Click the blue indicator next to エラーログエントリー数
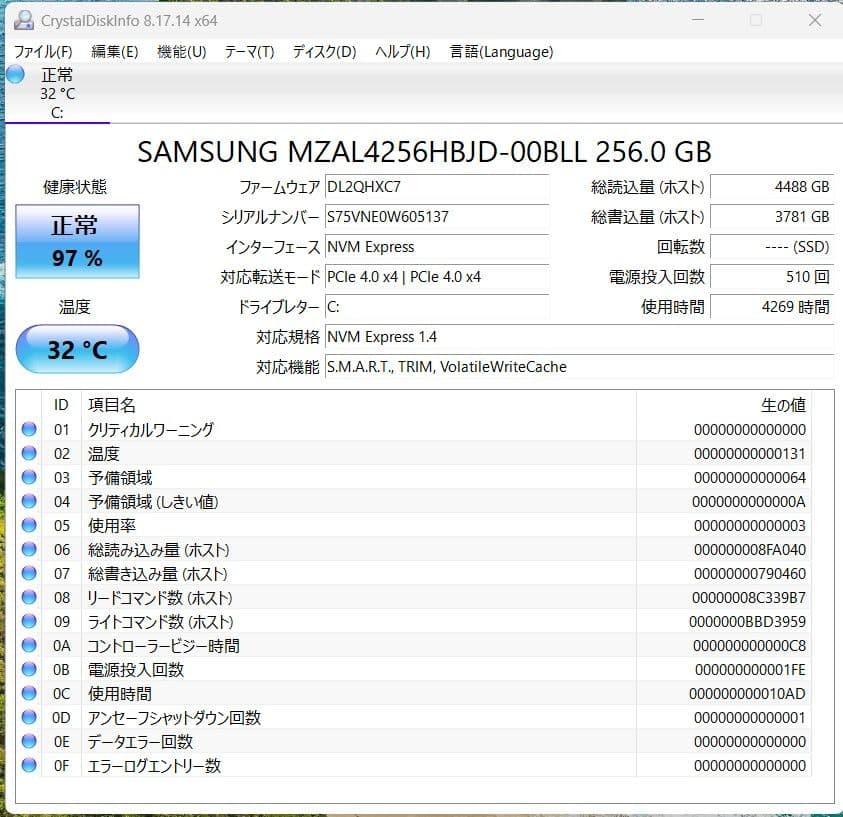This screenshot has width=843, height=817. pyautogui.click(x=30, y=765)
